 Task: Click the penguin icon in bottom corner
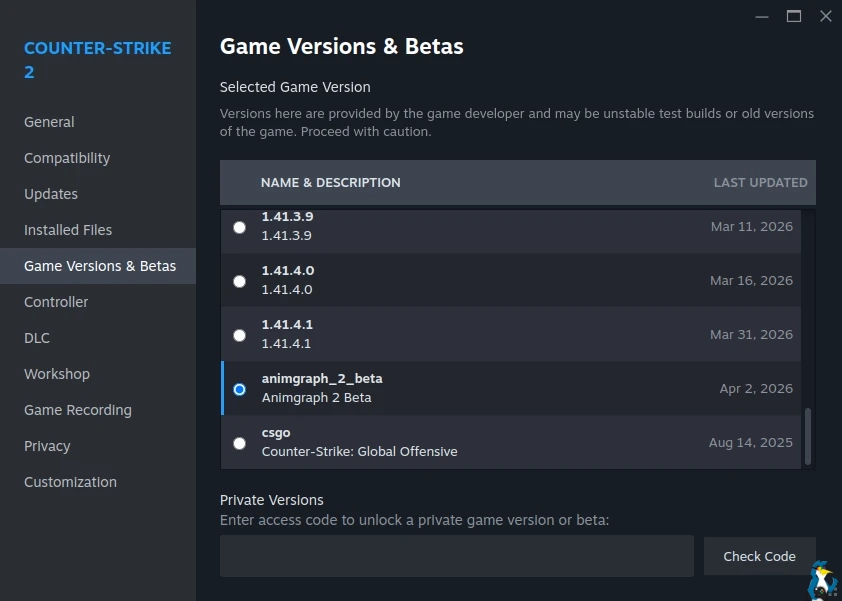pyautogui.click(x=822, y=581)
